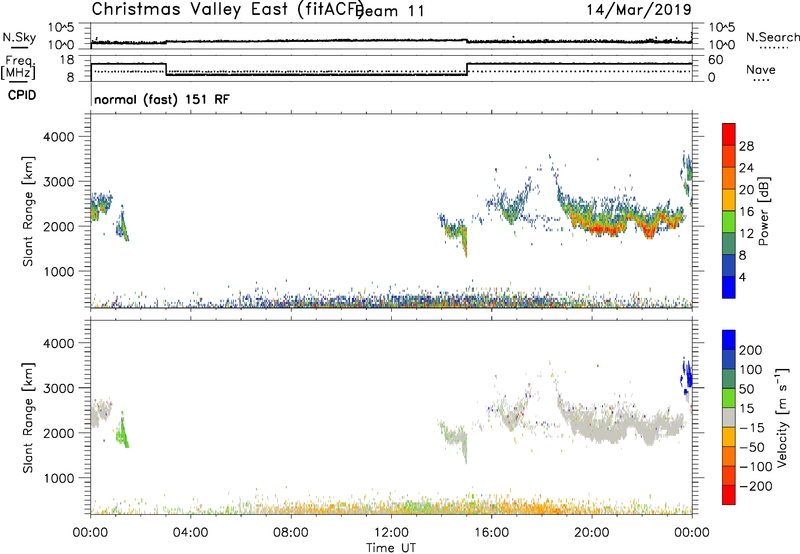Pick the bright blue bottom Power colorbar segment
The width and height of the screenshot is (800, 554).
[x=729, y=287]
